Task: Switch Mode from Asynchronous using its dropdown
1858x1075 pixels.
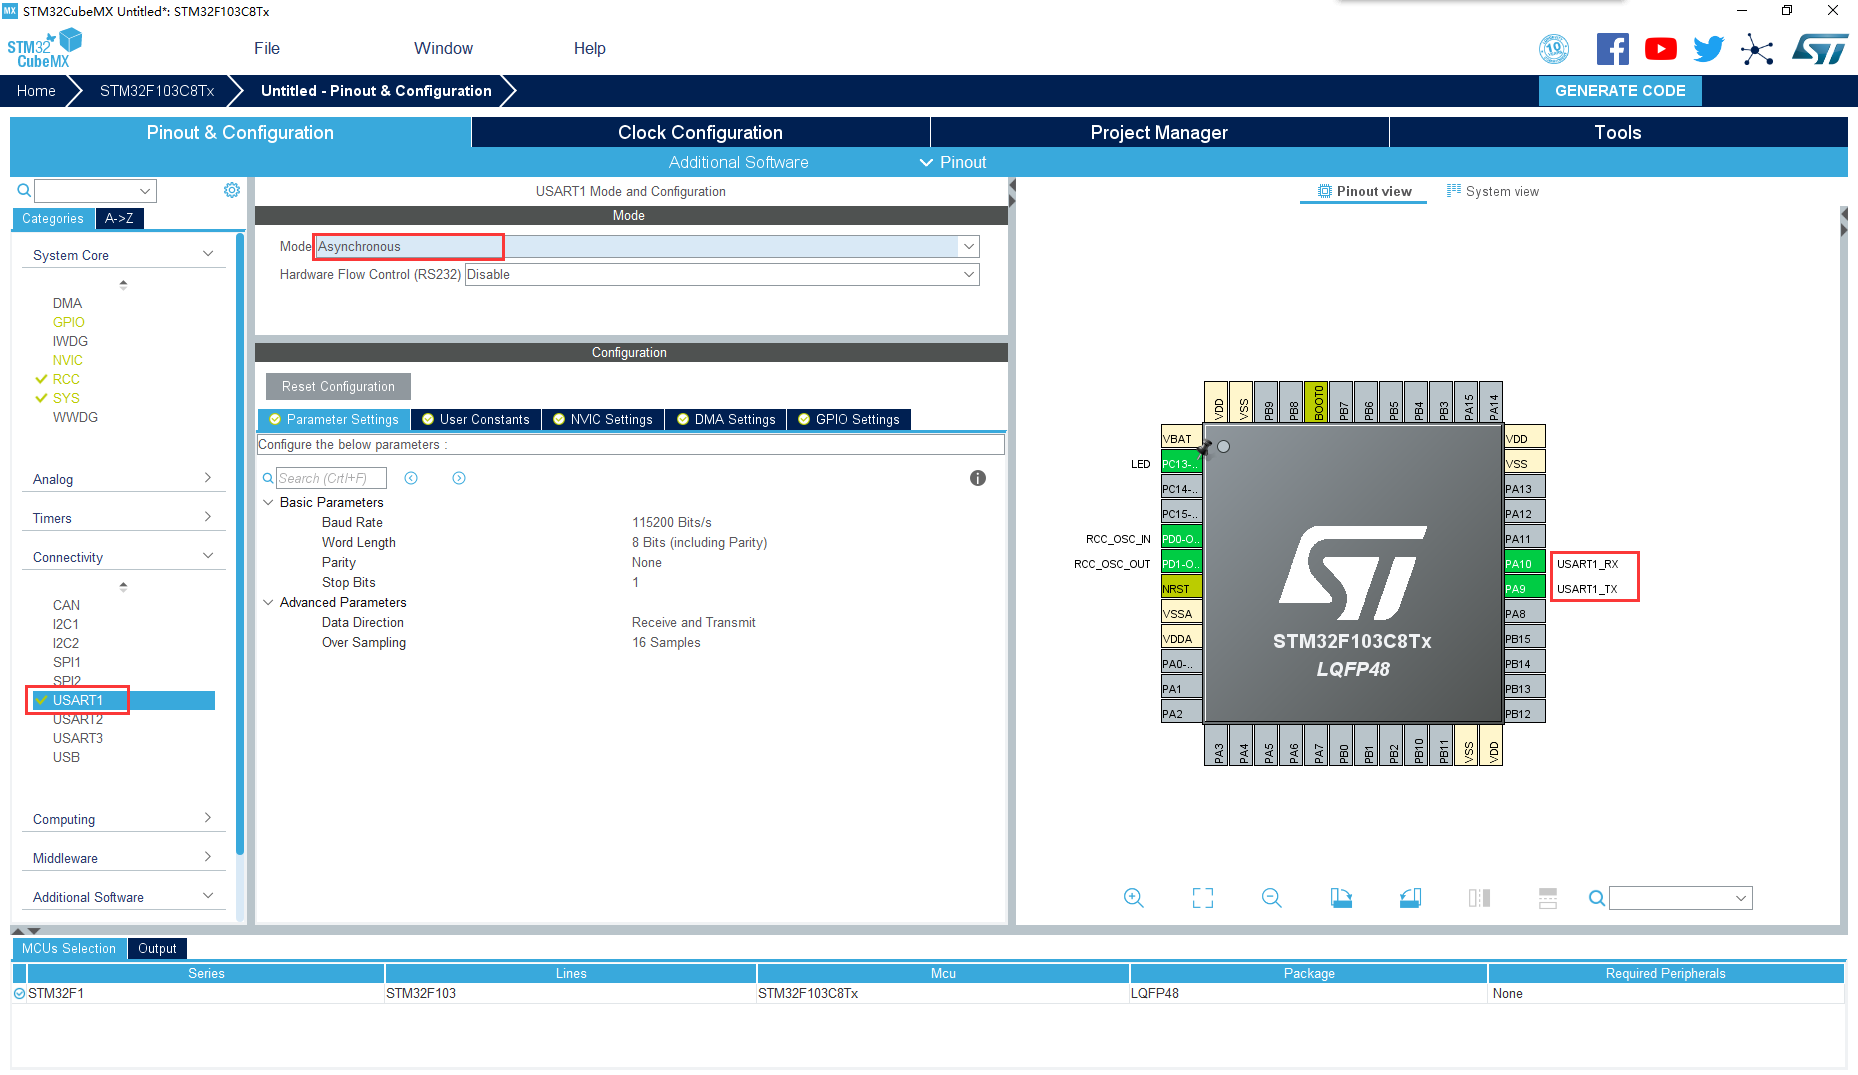Action: (966, 245)
